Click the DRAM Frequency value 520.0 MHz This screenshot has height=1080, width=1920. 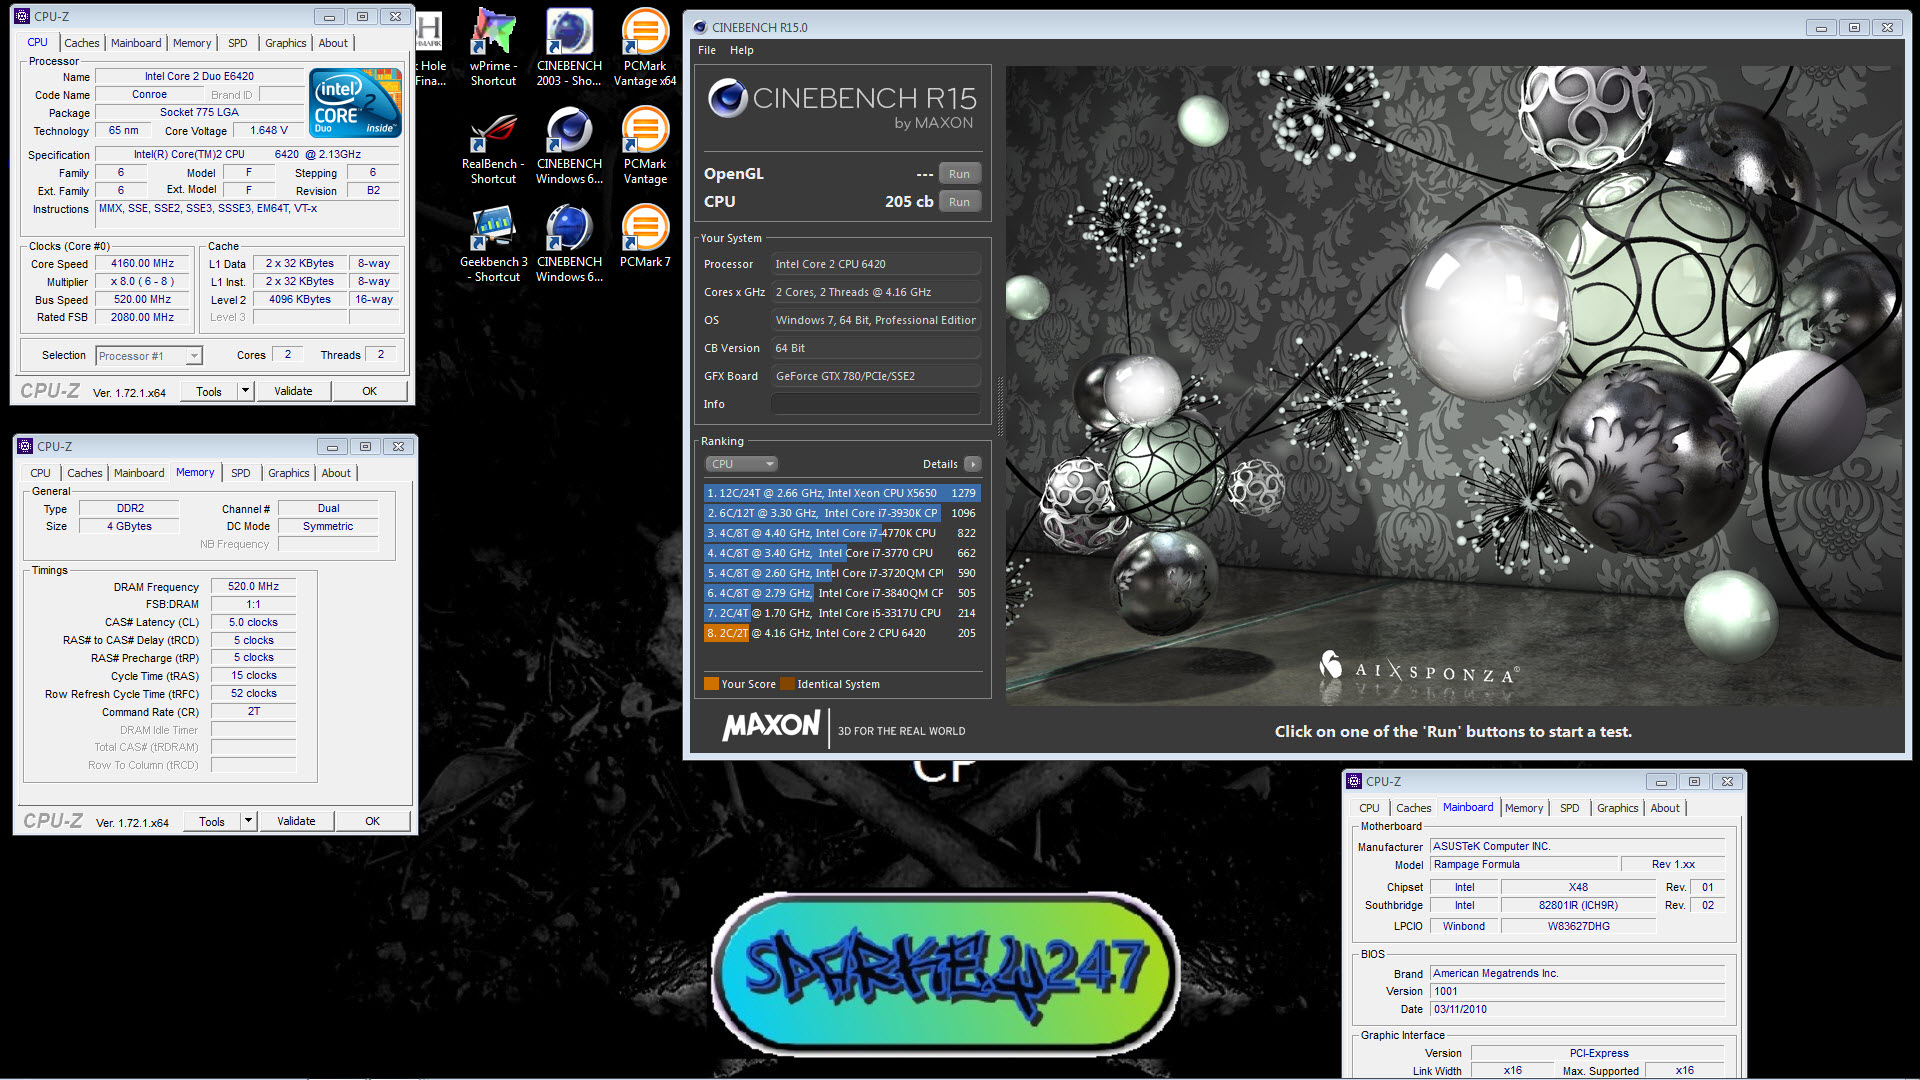(253, 587)
